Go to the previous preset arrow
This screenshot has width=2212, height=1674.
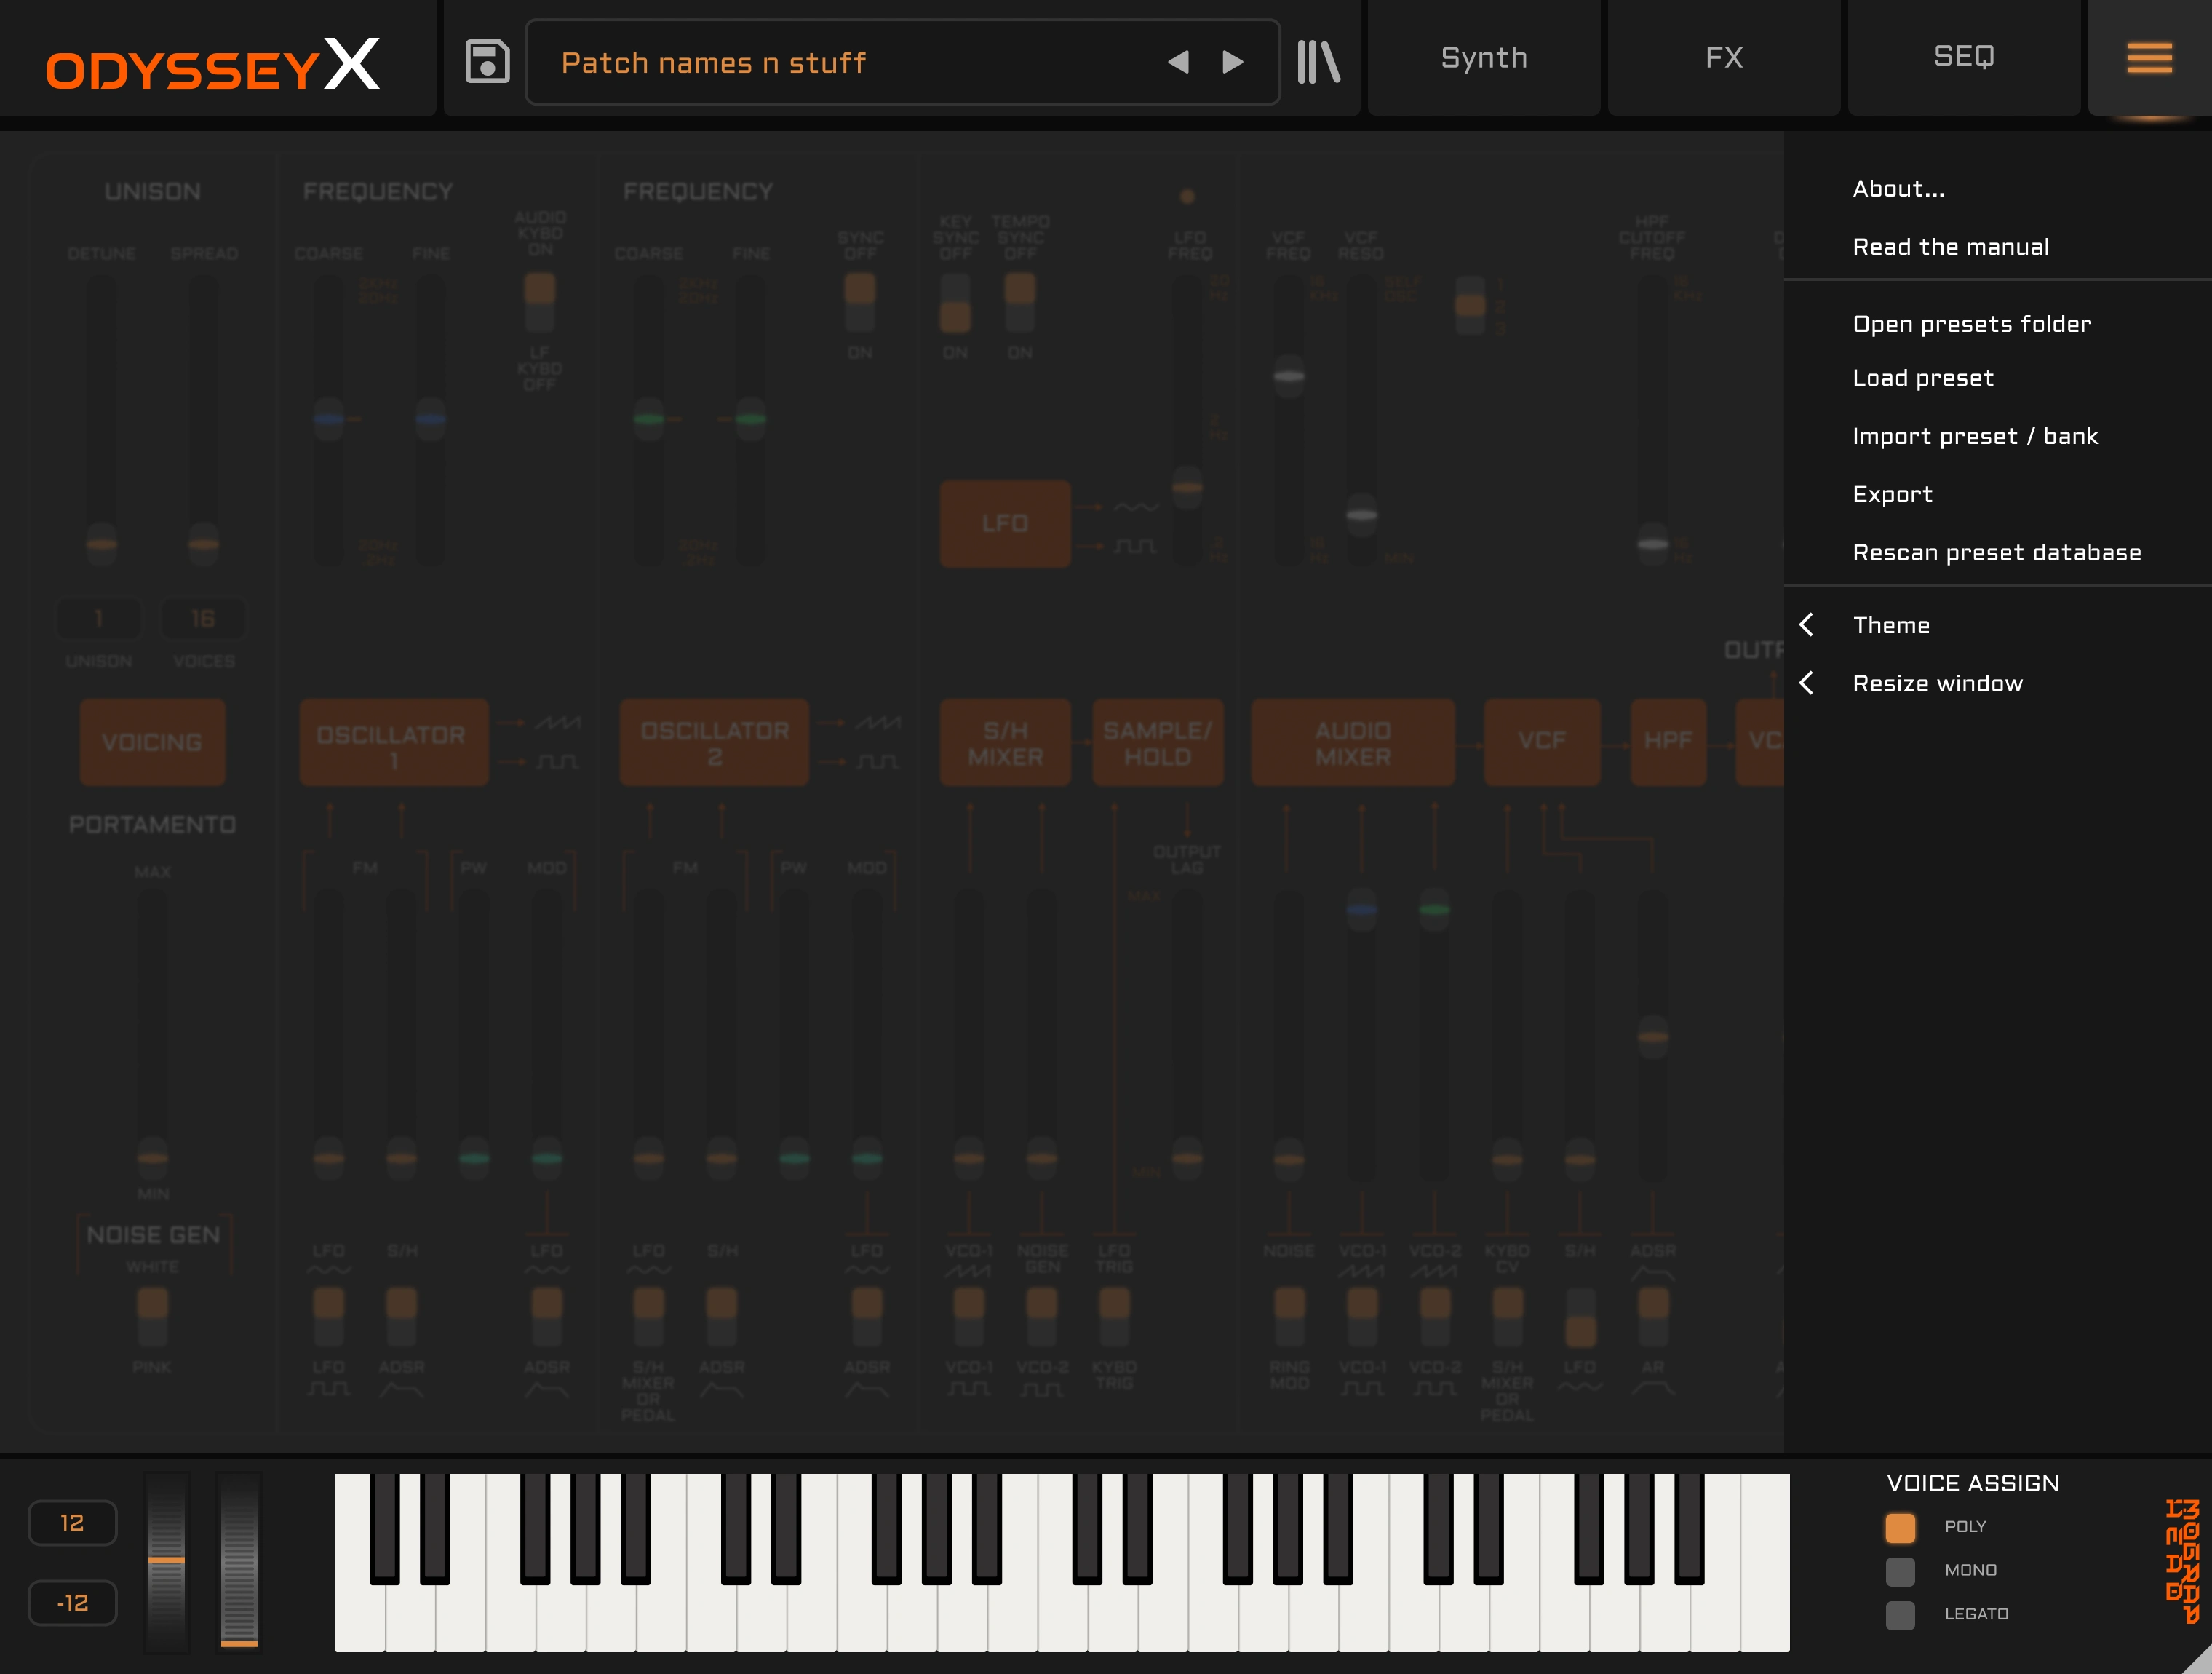[x=1178, y=62]
